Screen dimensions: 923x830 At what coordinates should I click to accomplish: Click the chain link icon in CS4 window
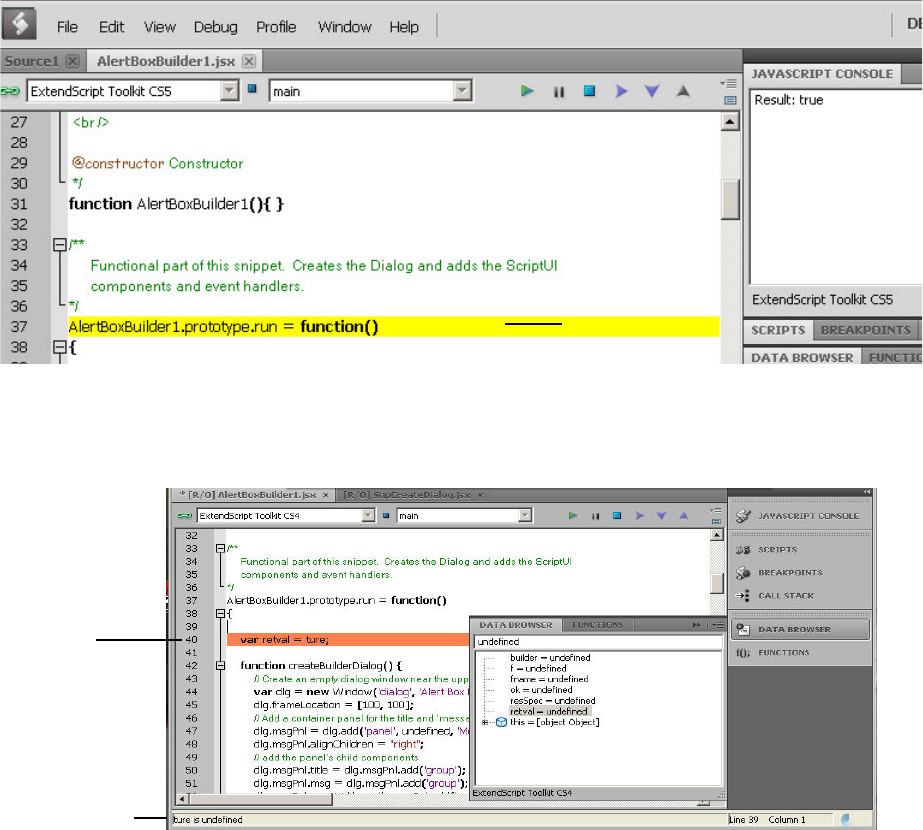click(185, 516)
